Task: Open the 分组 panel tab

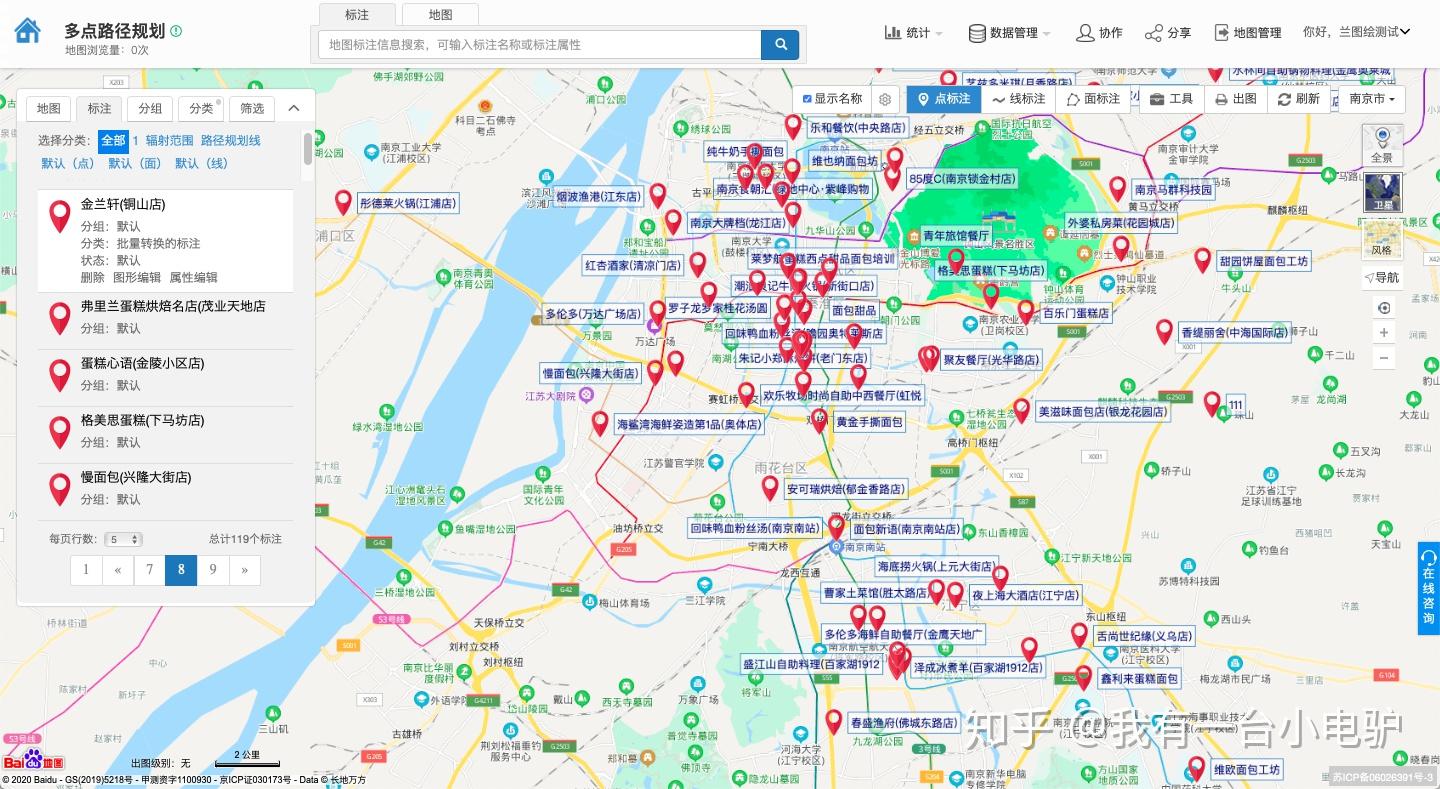Action: click(x=150, y=108)
